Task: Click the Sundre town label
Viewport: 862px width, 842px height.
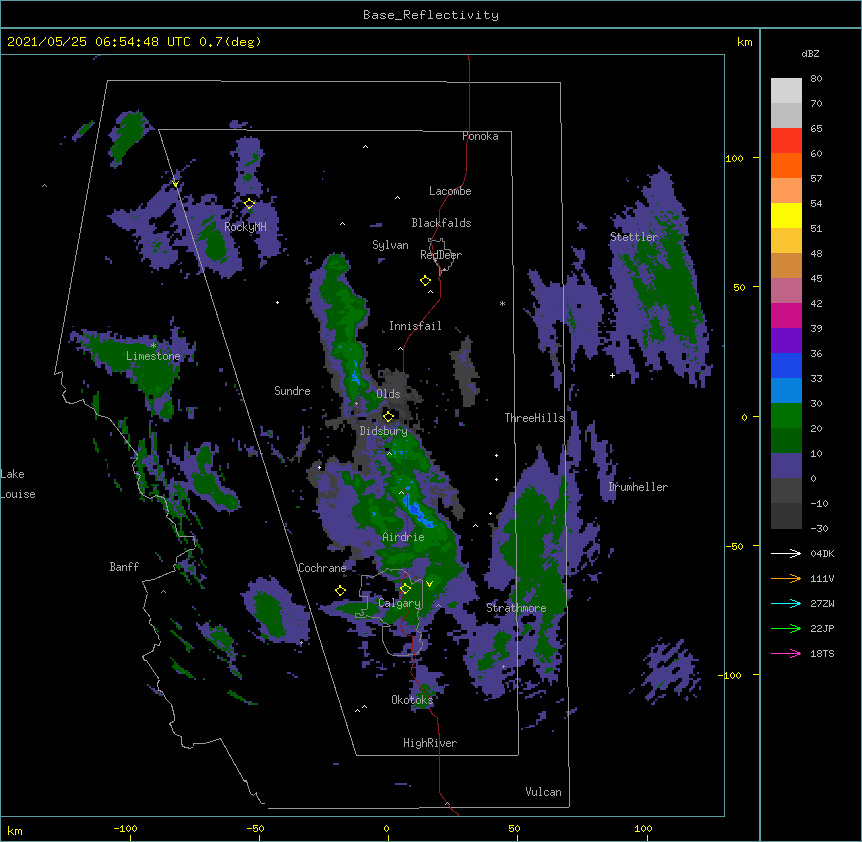Action: [x=292, y=391]
